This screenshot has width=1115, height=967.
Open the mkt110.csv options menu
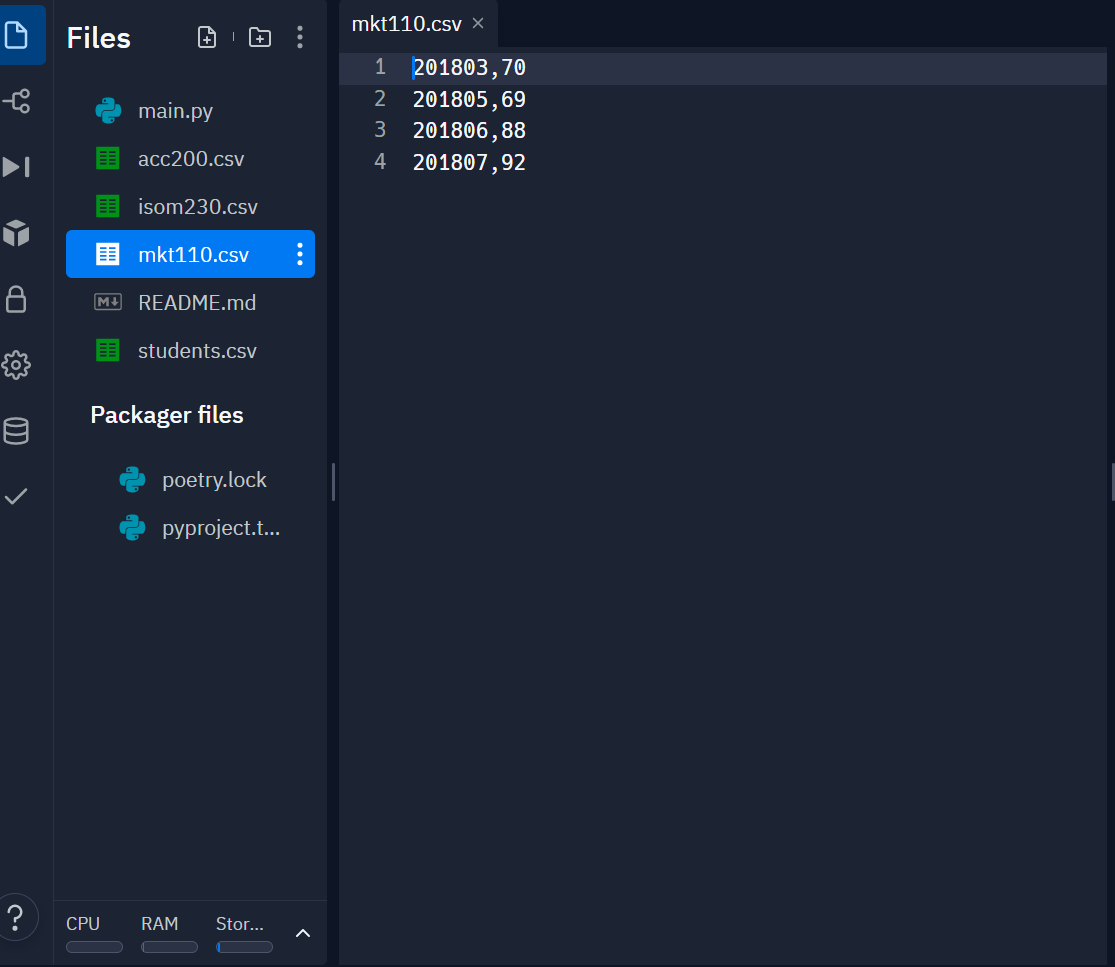(x=299, y=254)
